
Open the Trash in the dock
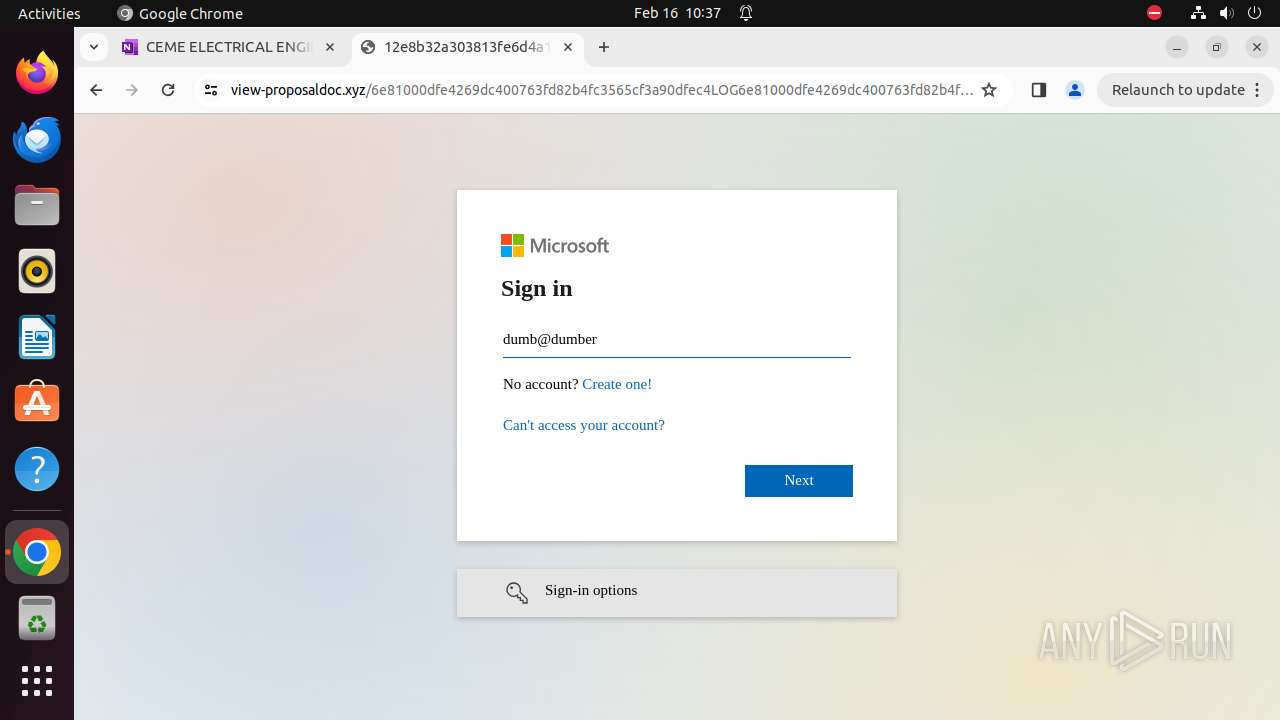pos(37,619)
